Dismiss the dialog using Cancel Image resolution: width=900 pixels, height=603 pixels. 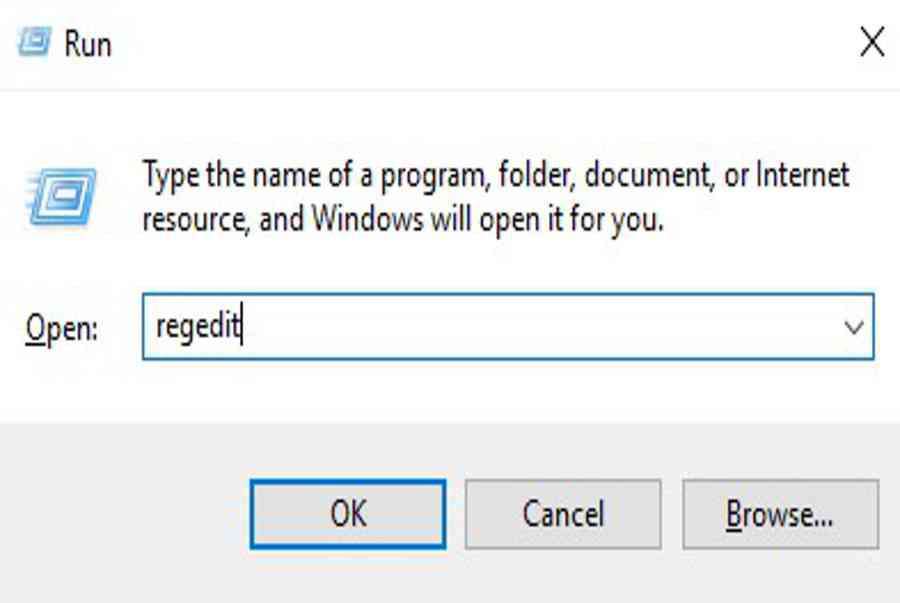563,514
